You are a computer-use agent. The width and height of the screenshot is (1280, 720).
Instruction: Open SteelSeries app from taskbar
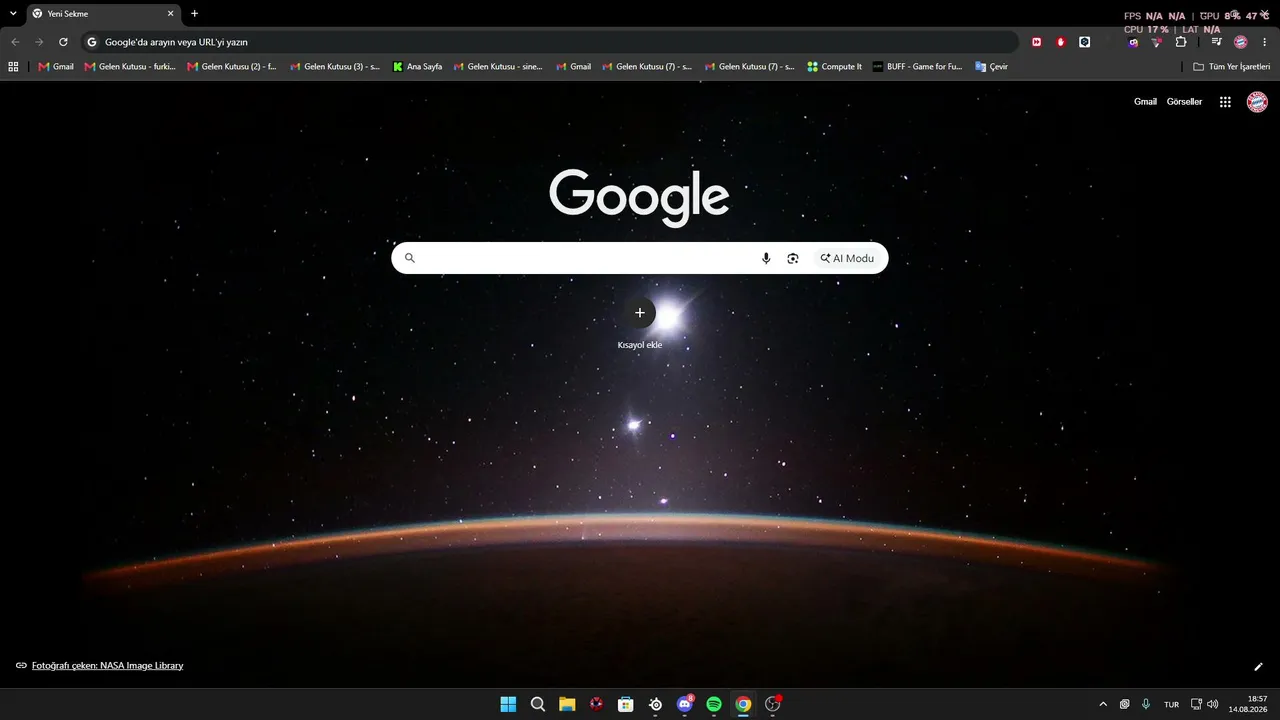coord(655,704)
